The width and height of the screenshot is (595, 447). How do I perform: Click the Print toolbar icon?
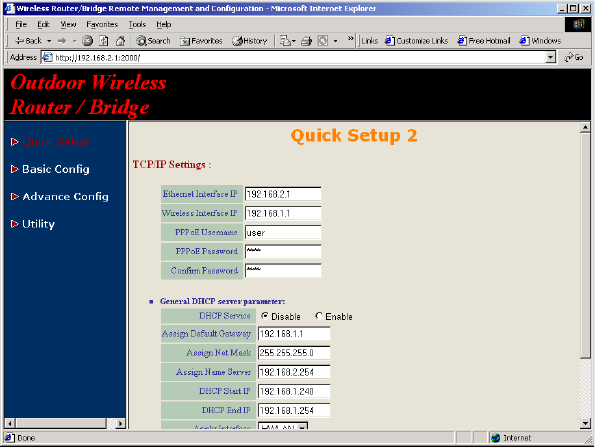point(307,41)
